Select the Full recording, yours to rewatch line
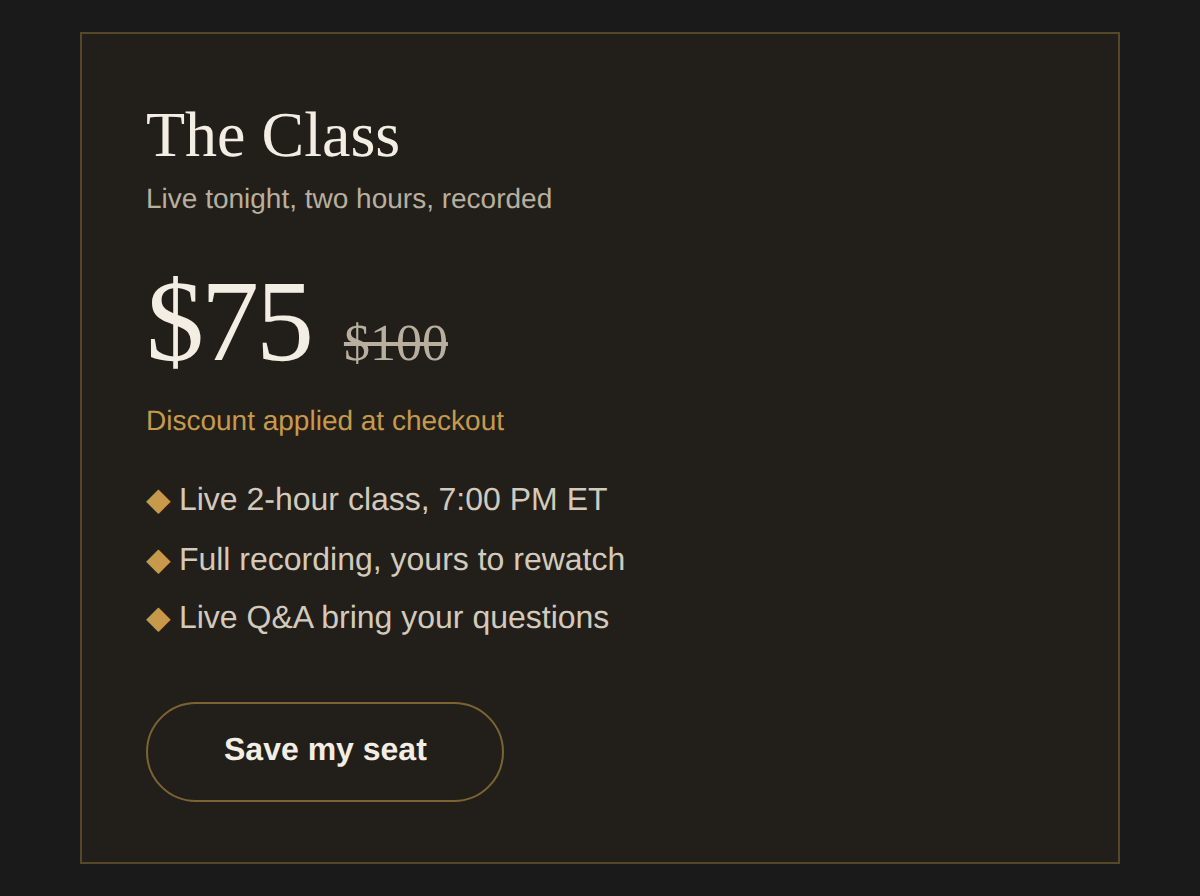The width and height of the screenshot is (1200, 896). coord(402,559)
